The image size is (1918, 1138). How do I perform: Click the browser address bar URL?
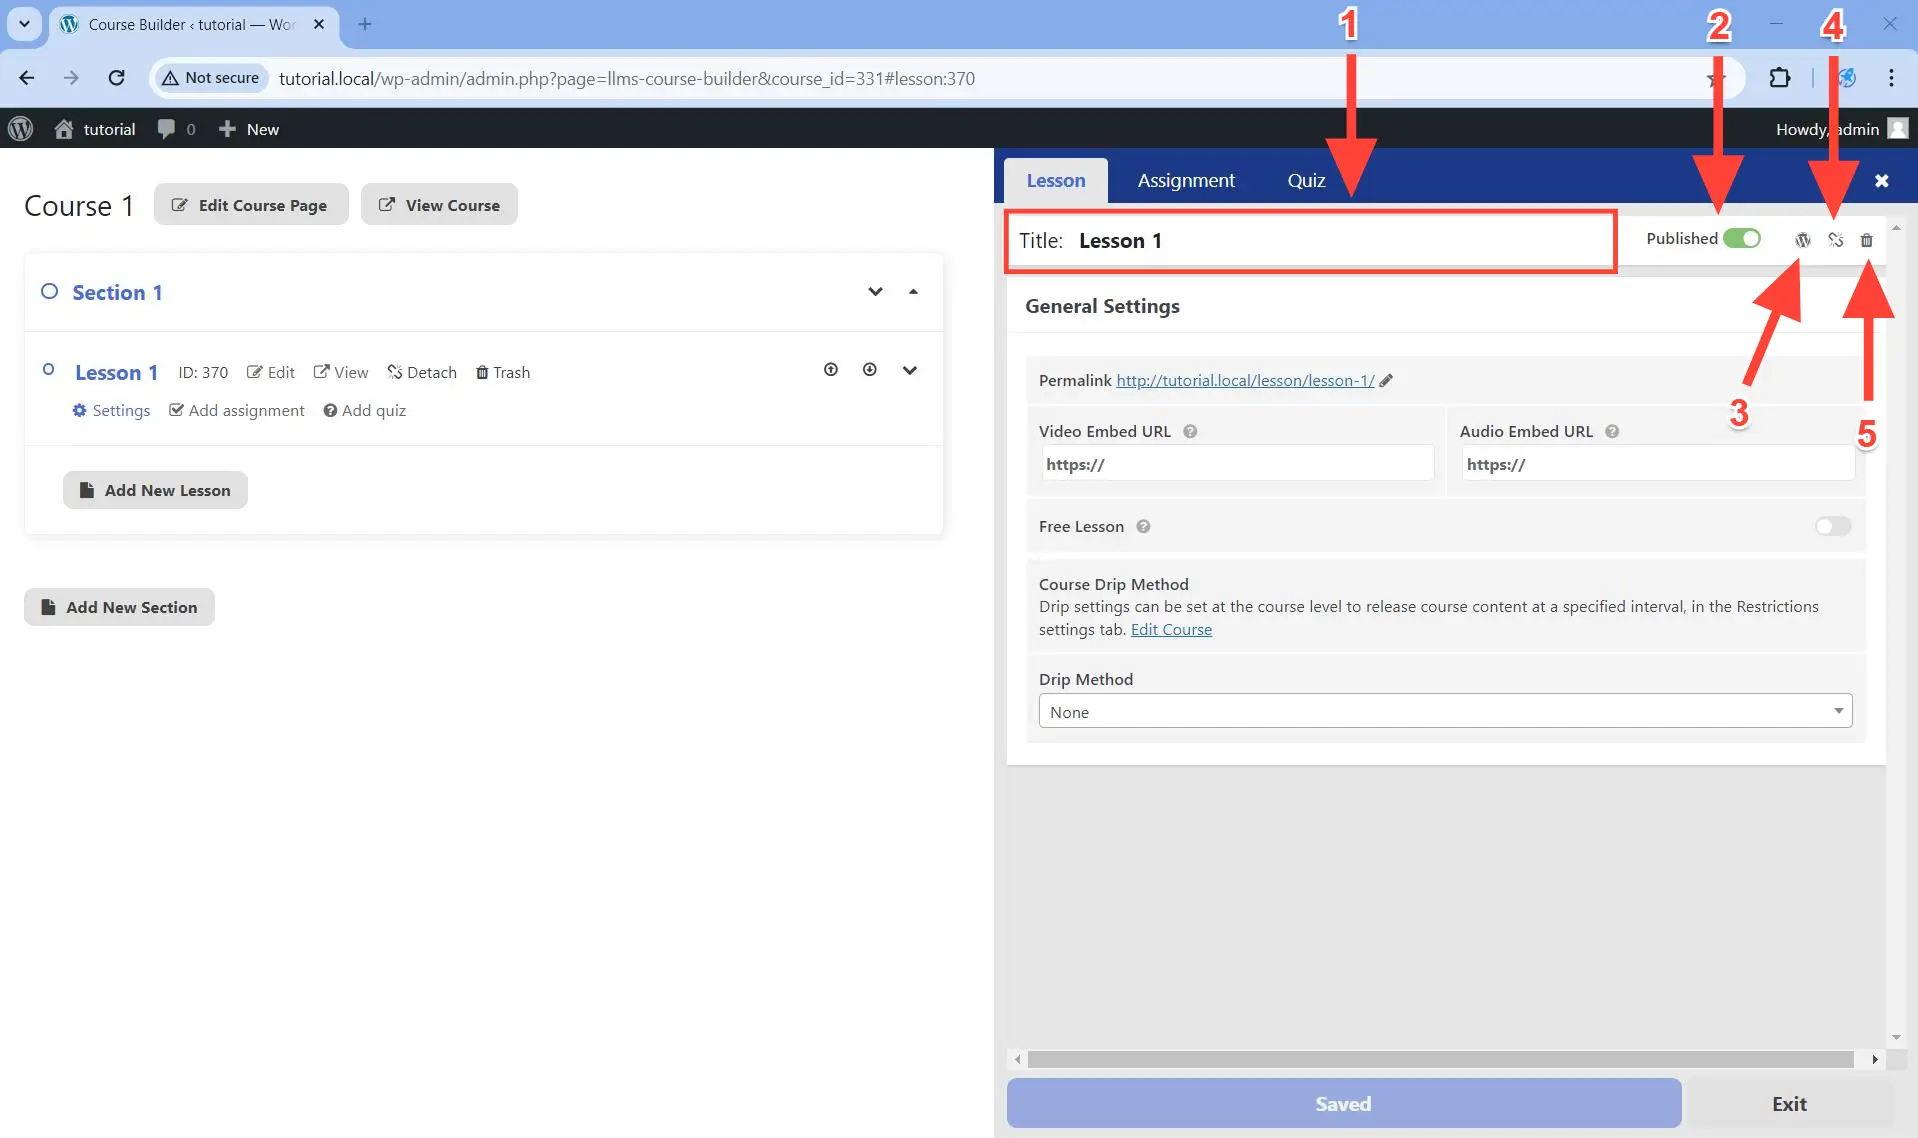point(627,78)
